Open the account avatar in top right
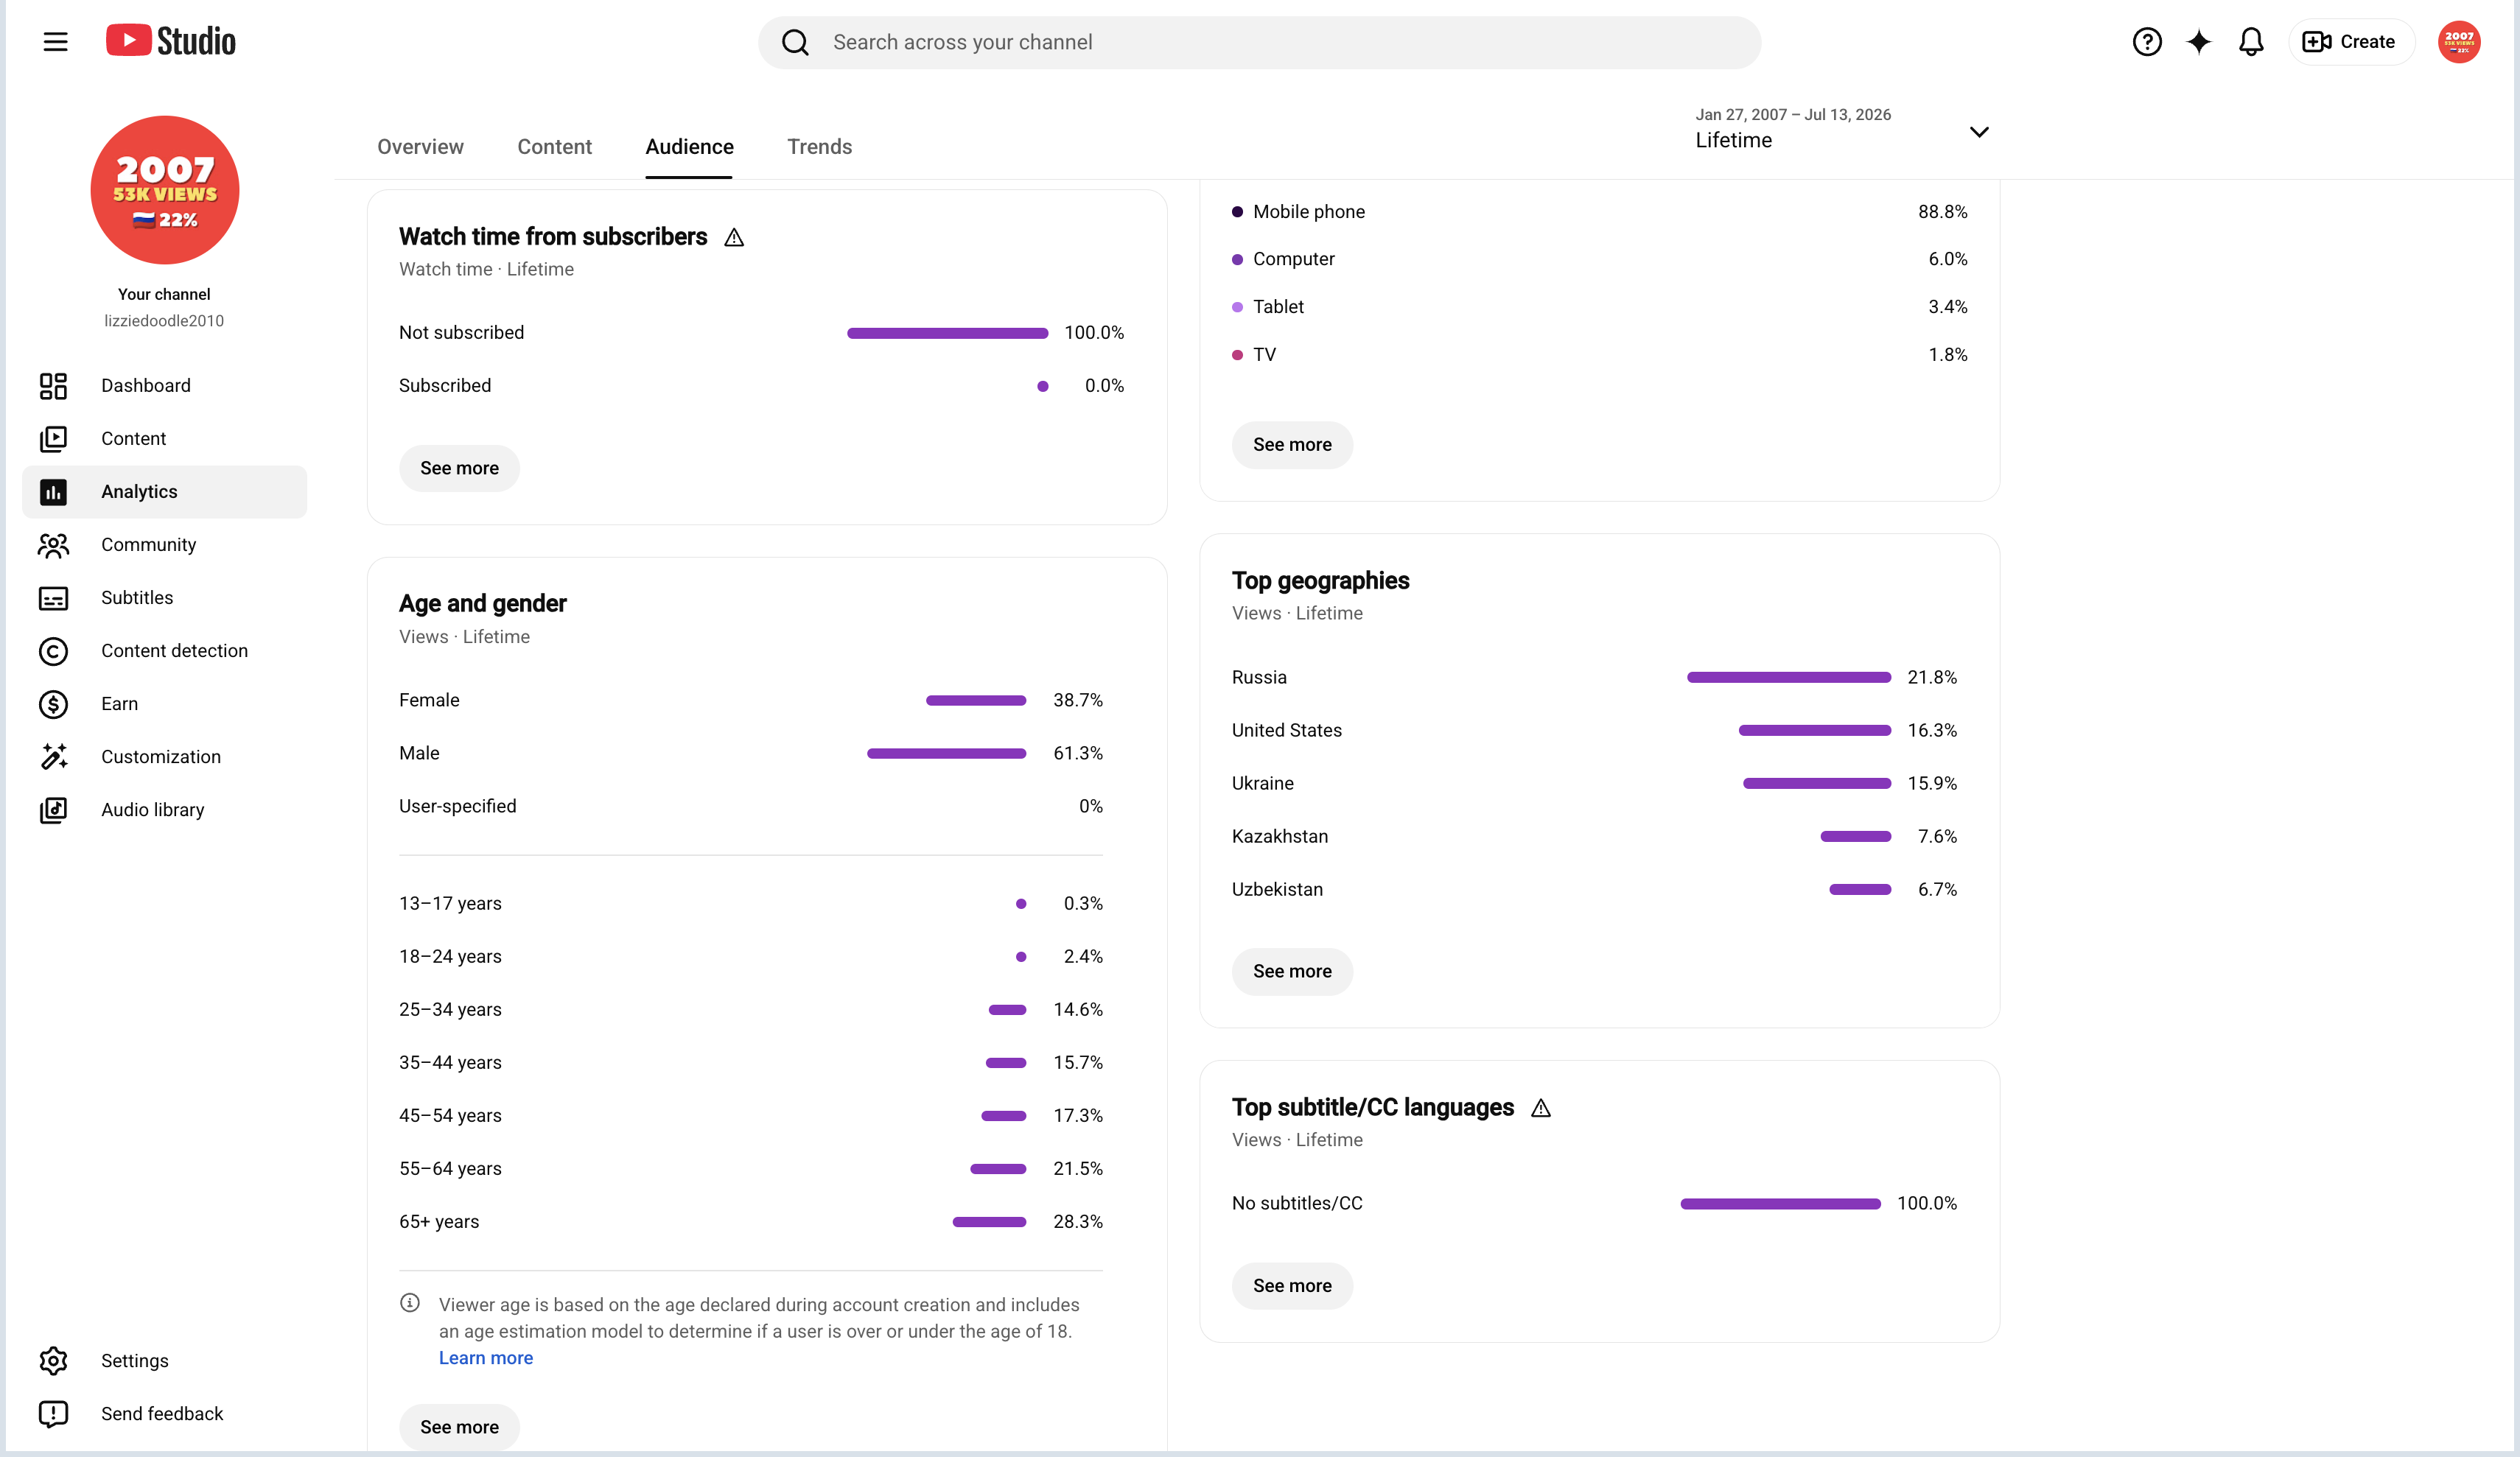Screen dimensions: 2520x1457 coord(2458,42)
